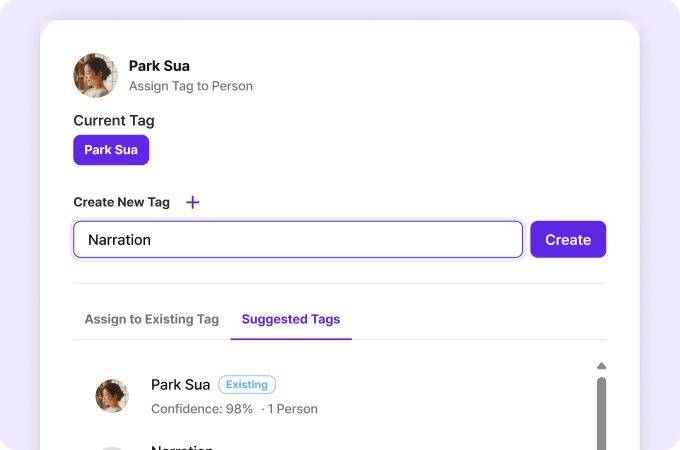Screen dimensions: 680x450
Task: Select the Narration suggestion at list bottom
Action: (x=183, y=447)
